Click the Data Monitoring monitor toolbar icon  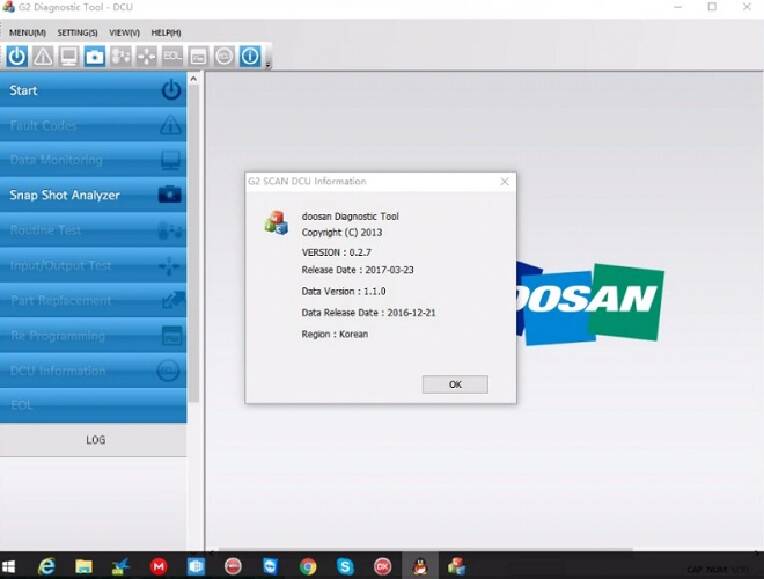pyautogui.click(x=69, y=57)
